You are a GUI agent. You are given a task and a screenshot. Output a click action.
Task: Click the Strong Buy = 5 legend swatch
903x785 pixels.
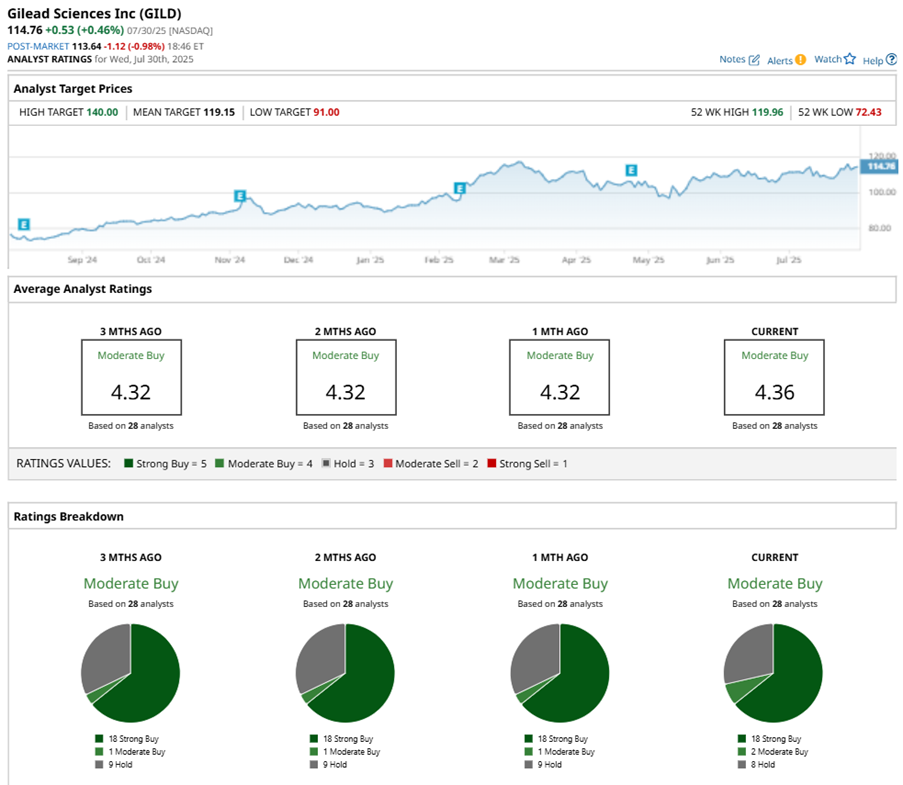128,463
